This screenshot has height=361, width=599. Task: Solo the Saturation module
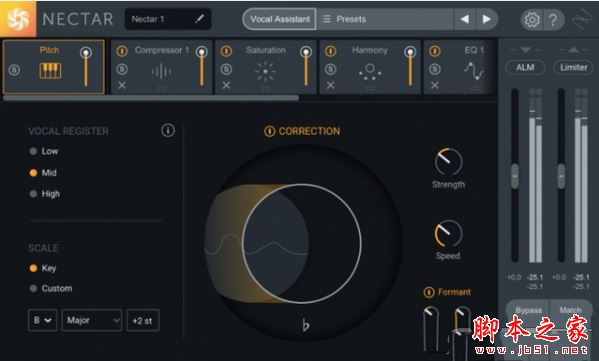pyautogui.click(x=226, y=70)
